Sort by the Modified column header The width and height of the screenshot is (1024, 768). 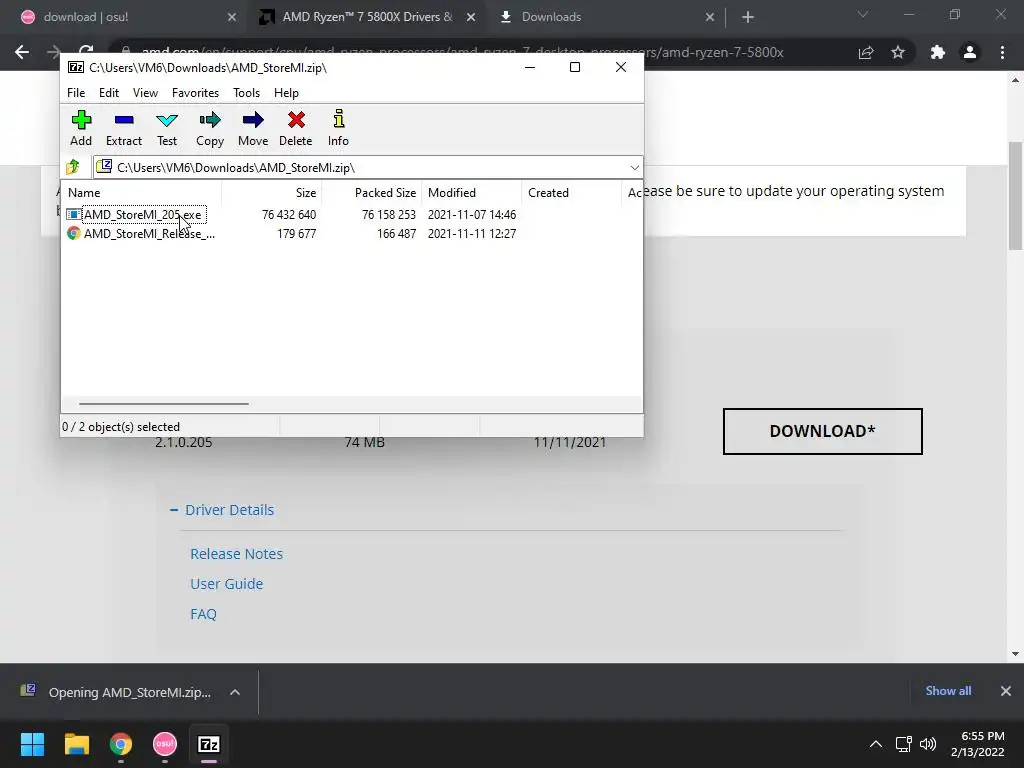tap(472, 193)
